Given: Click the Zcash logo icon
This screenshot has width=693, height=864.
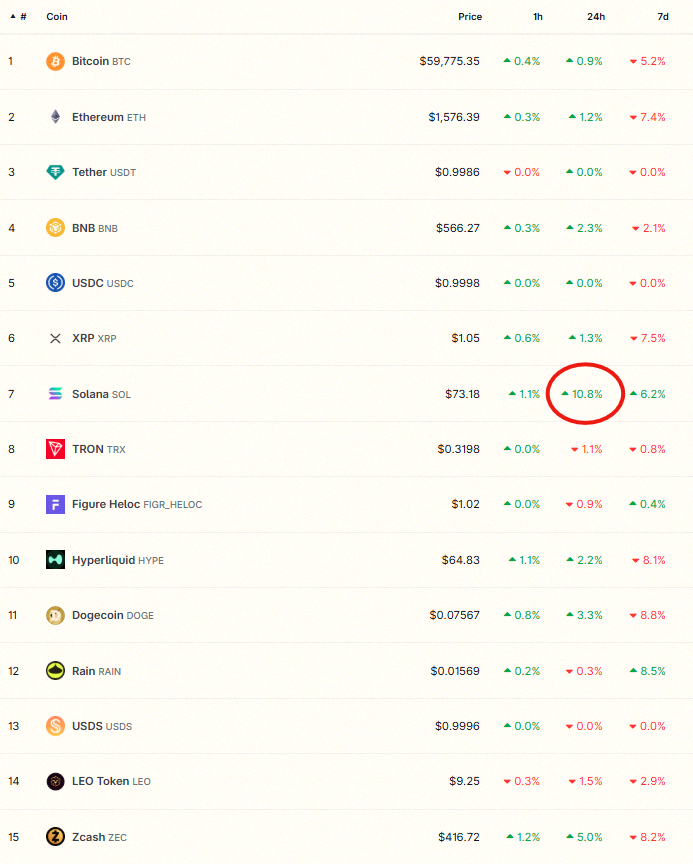Looking at the screenshot, I should (55, 836).
